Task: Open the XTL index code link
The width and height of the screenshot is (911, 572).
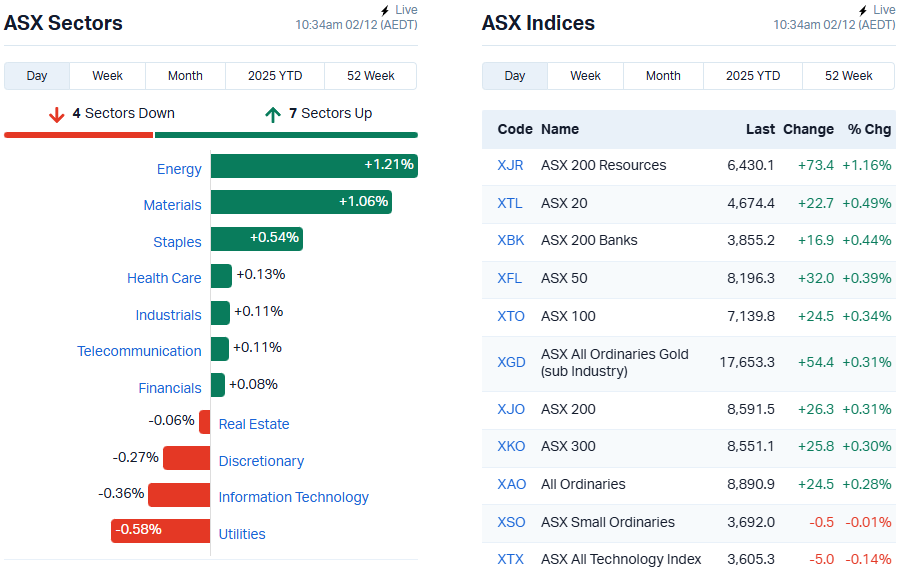Action: [x=510, y=203]
